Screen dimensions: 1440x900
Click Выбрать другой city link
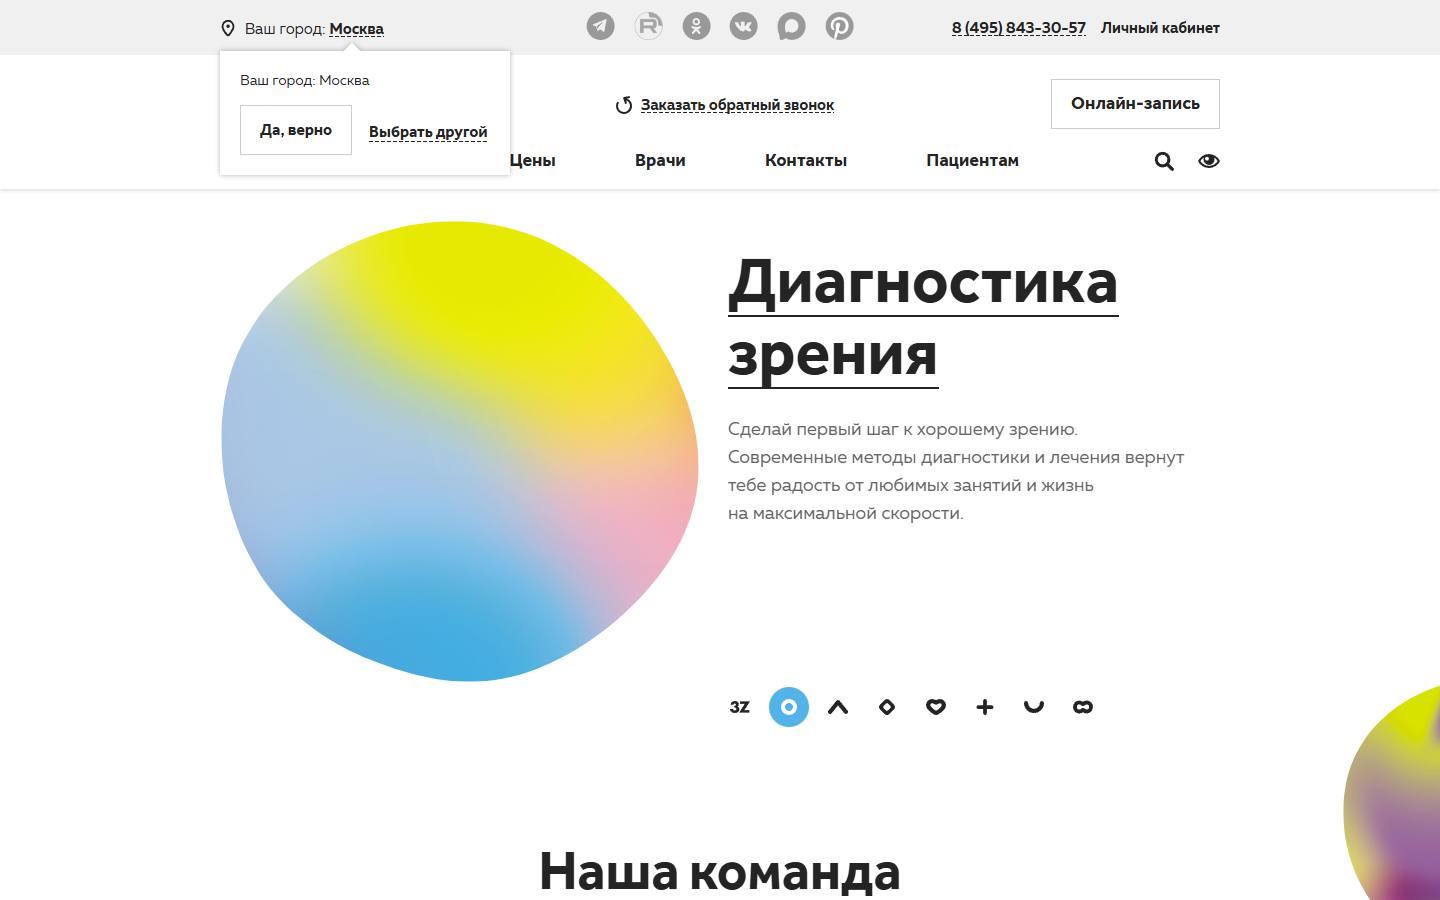click(x=428, y=132)
